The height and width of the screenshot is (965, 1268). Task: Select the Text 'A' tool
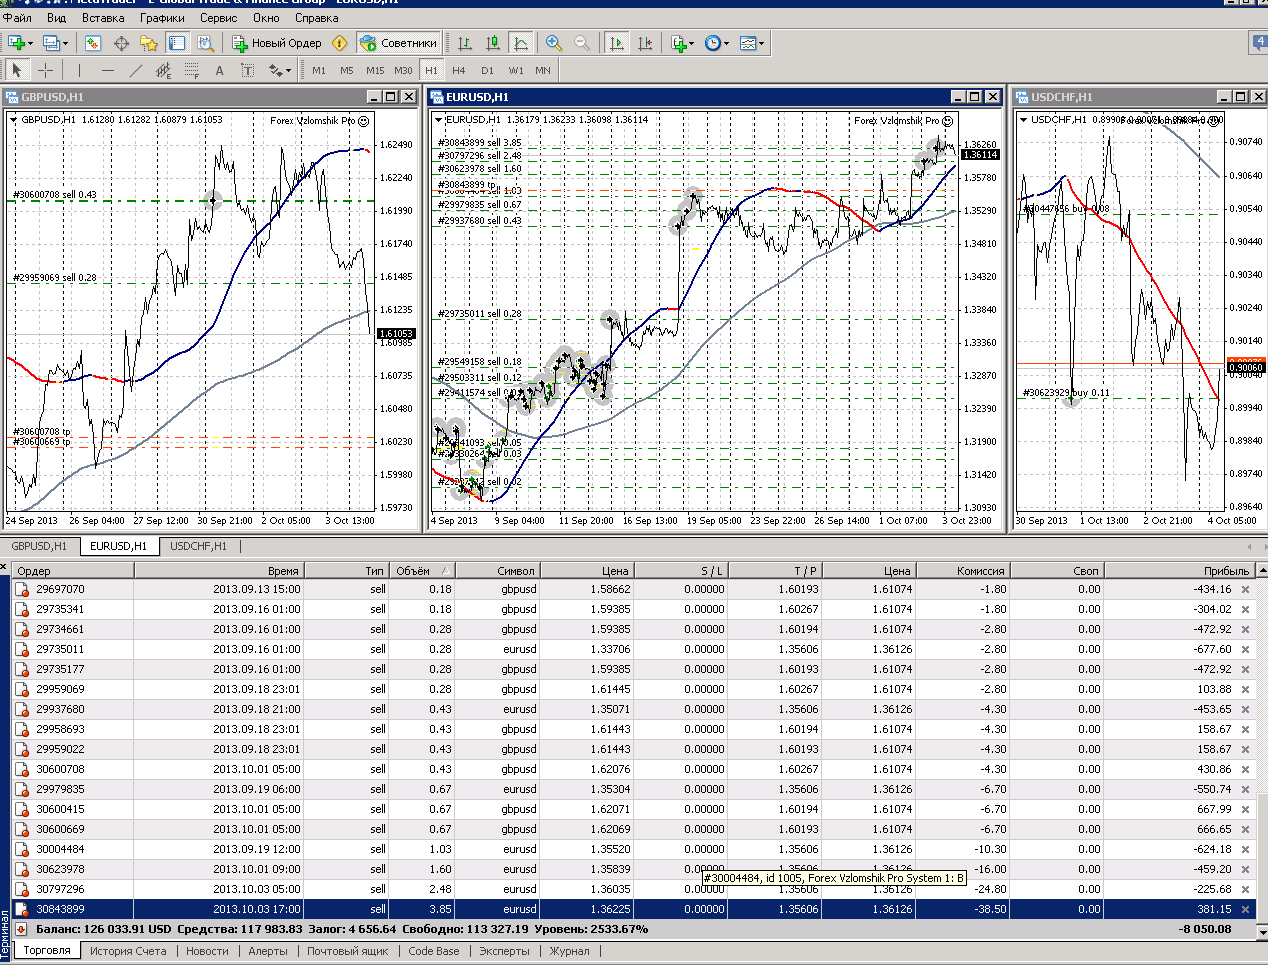click(x=219, y=70)
